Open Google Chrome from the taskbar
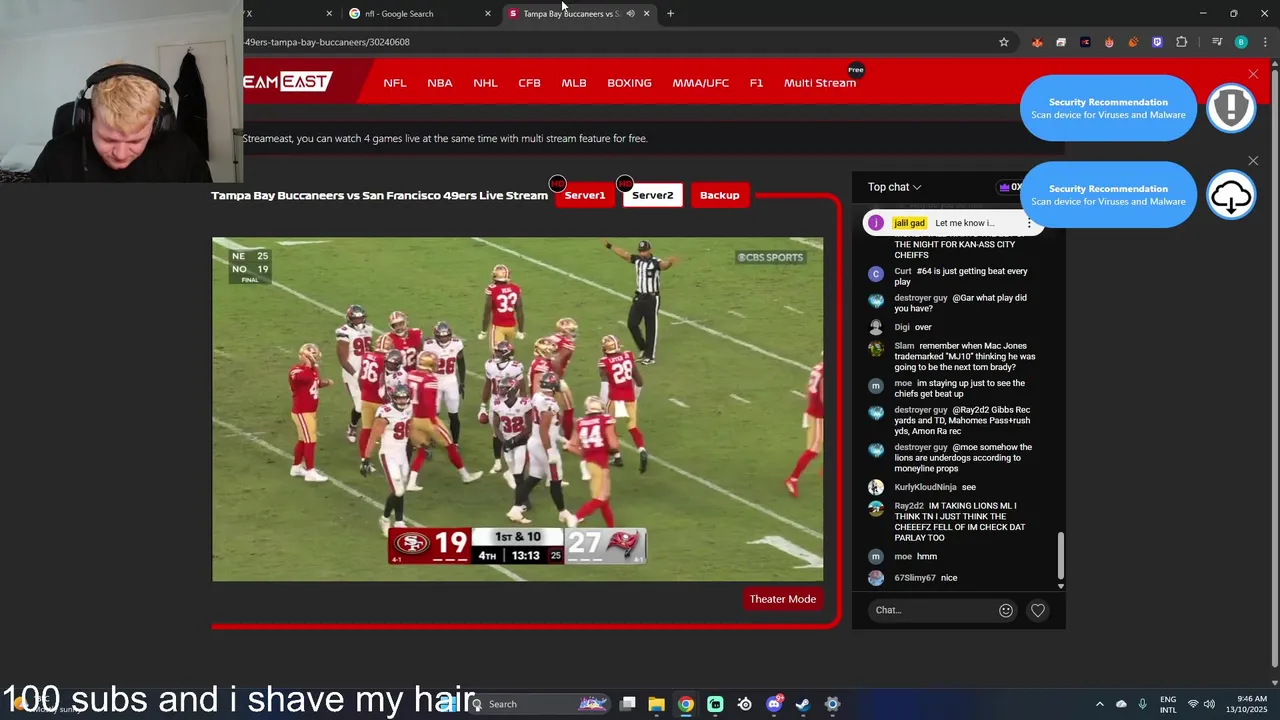Image resolution: width=1280 pixels, height=720 pixels. pos(686,704)
